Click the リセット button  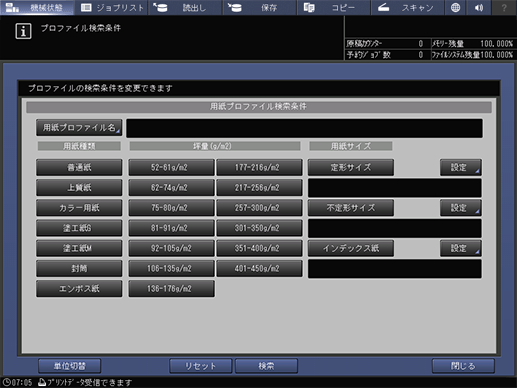click(x=201, y=366)
